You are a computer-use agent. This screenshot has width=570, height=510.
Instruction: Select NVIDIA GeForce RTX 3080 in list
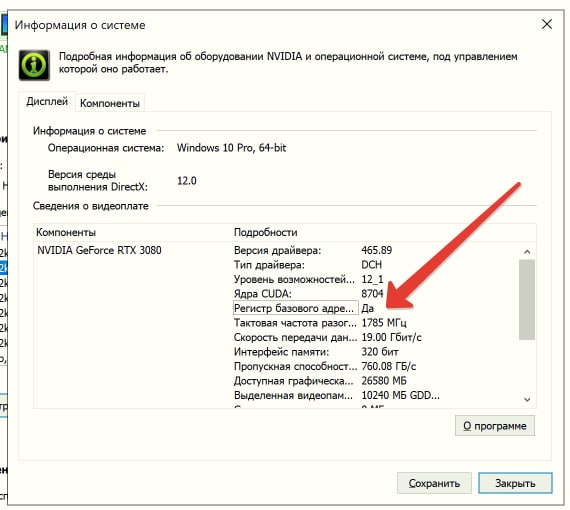pyautogui.click(x=99, y=250)
